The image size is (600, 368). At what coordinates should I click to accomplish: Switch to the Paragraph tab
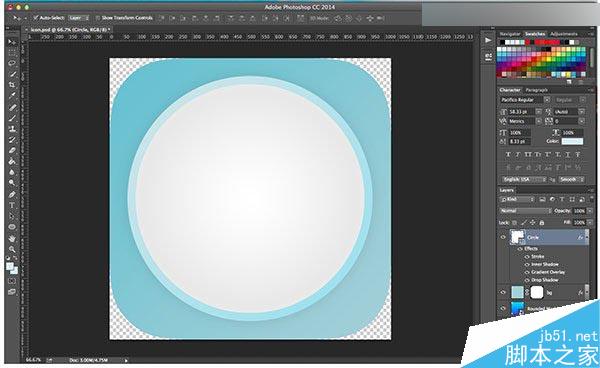536,90
